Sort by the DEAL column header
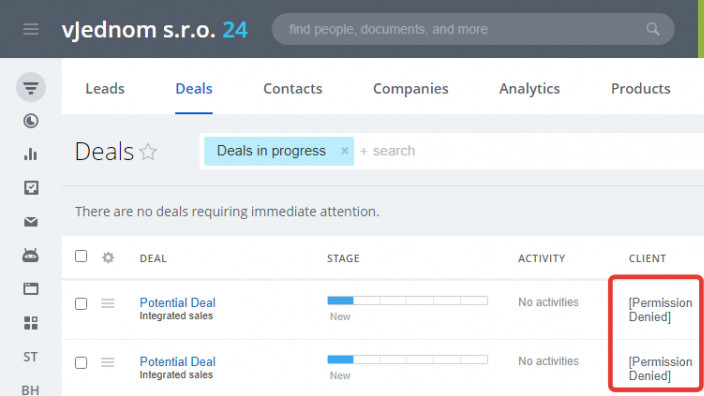This screenshot has height=396, width=704. pyautogui.click(x=153, y=258)
